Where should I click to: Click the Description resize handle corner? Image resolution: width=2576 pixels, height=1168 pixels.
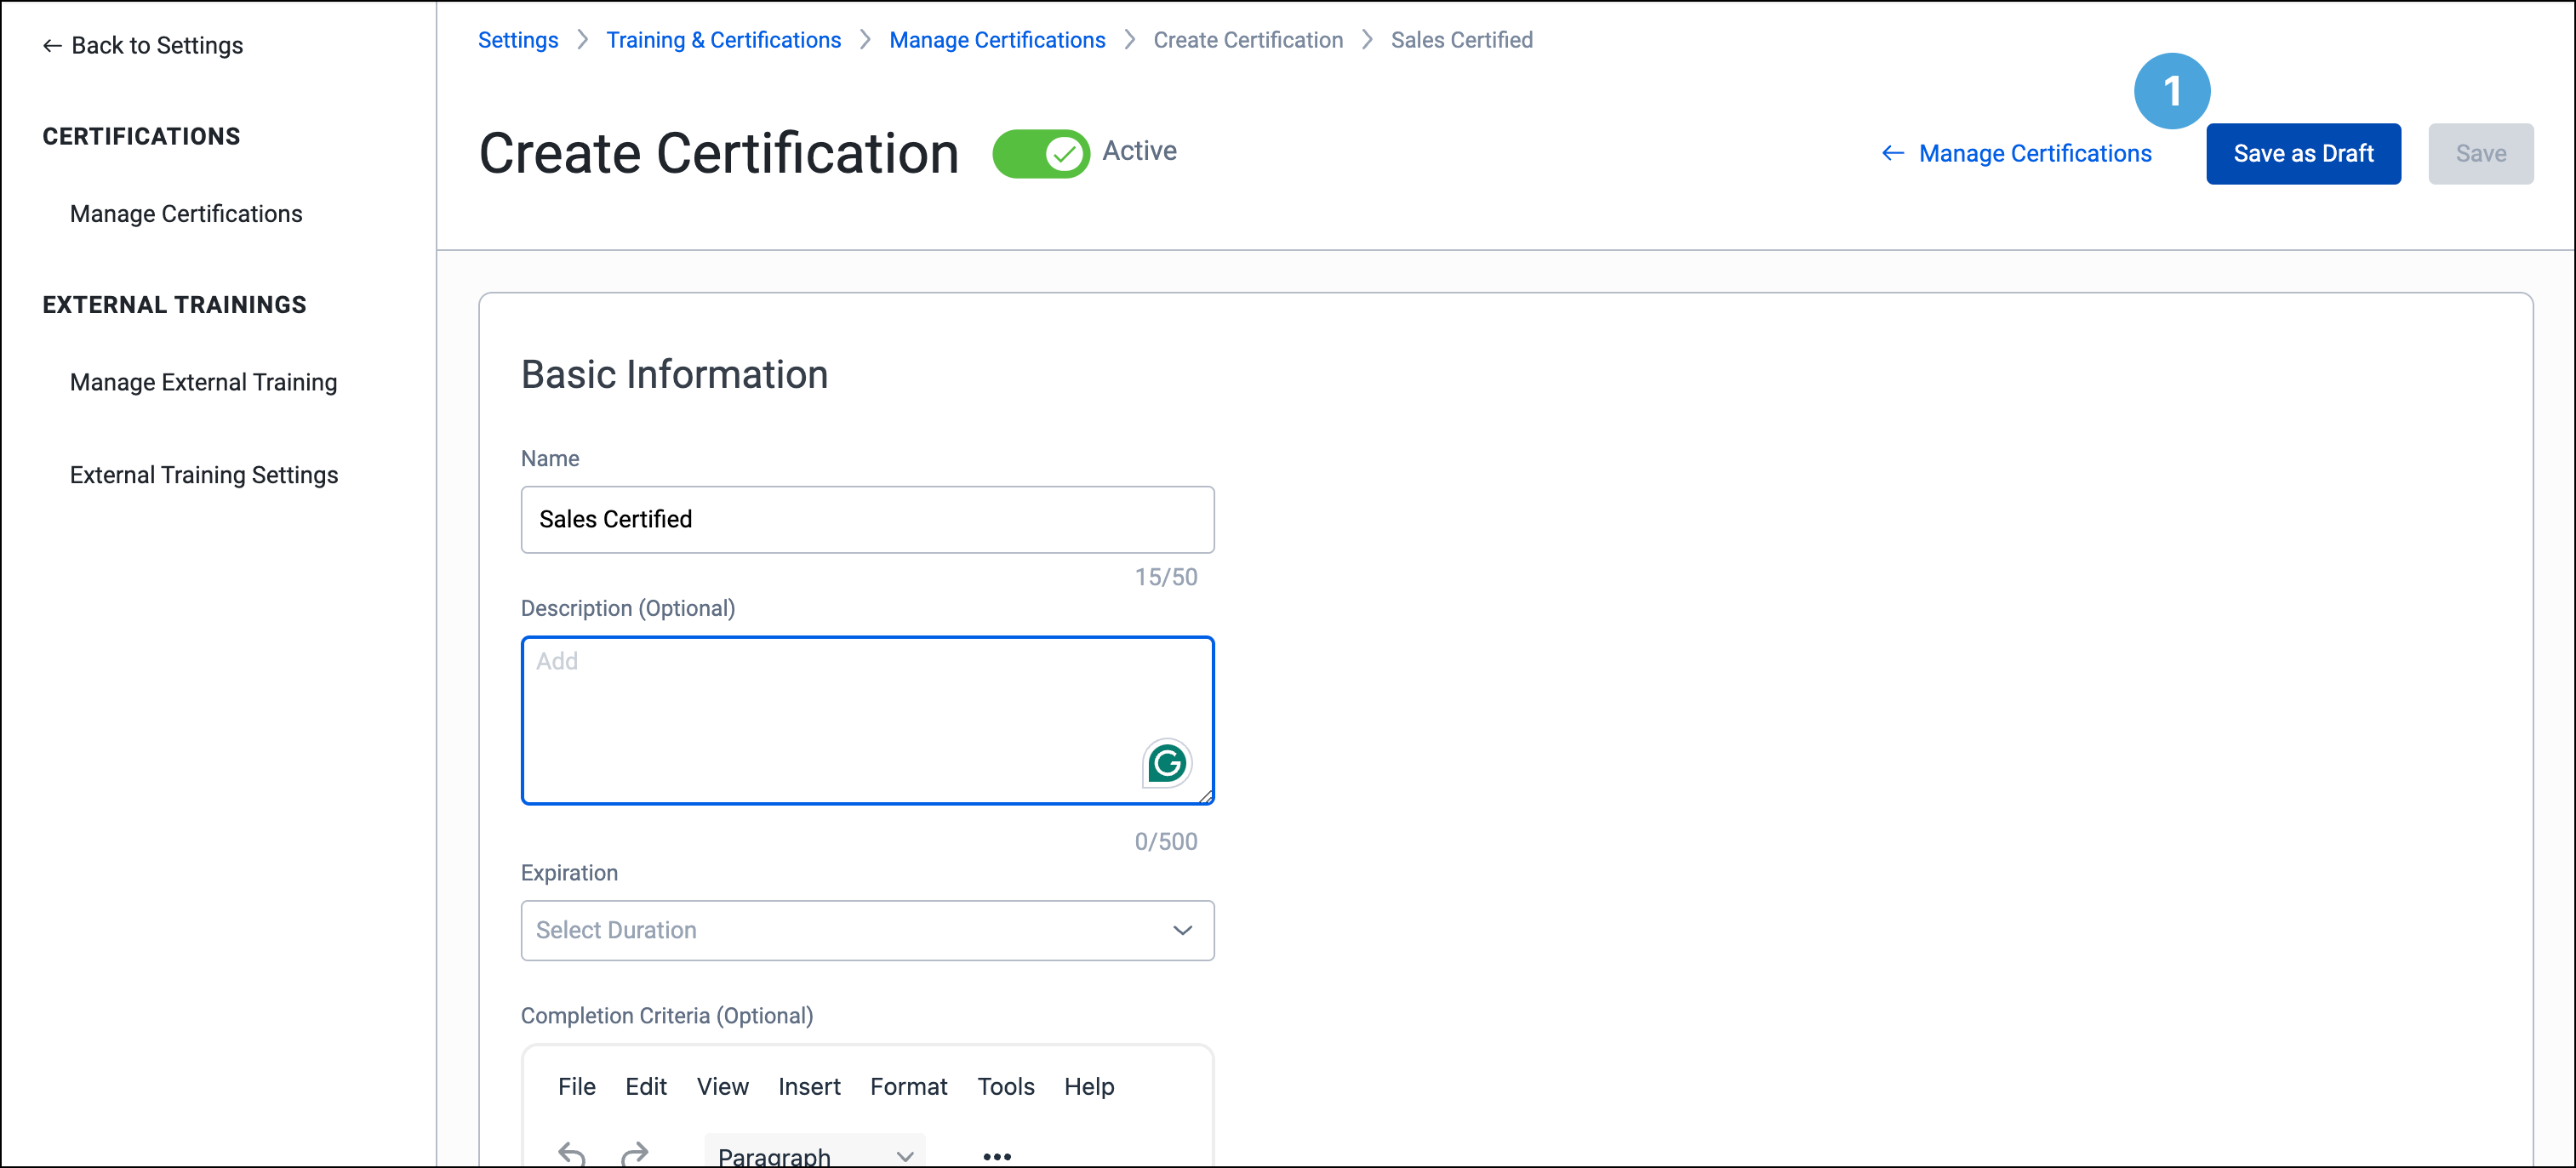1206,797
